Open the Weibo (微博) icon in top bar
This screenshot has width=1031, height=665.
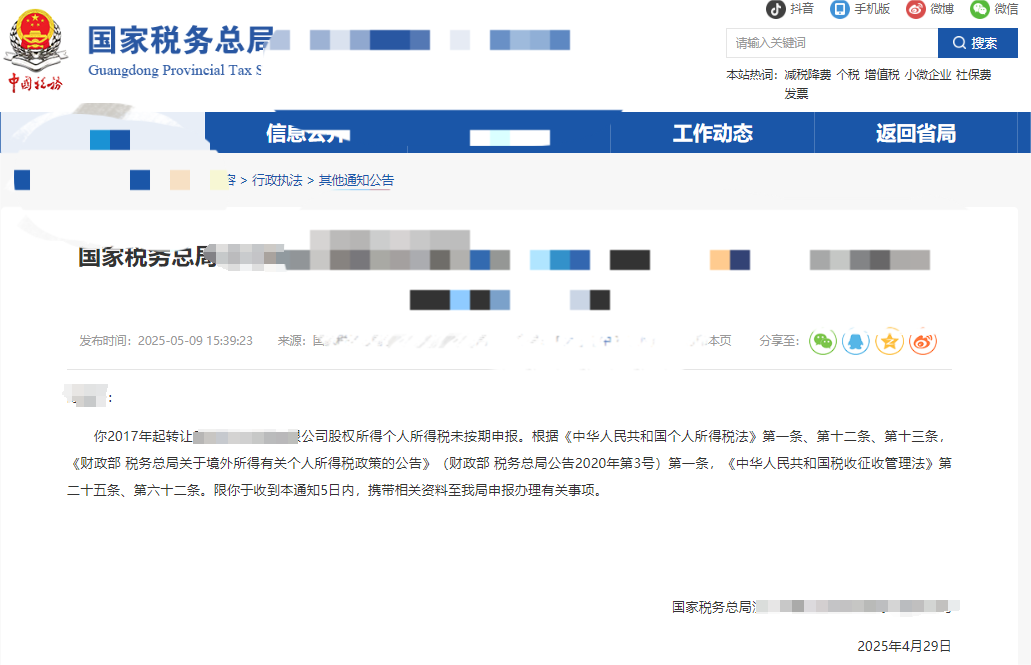pyautogui.click(x=915, y=9)
